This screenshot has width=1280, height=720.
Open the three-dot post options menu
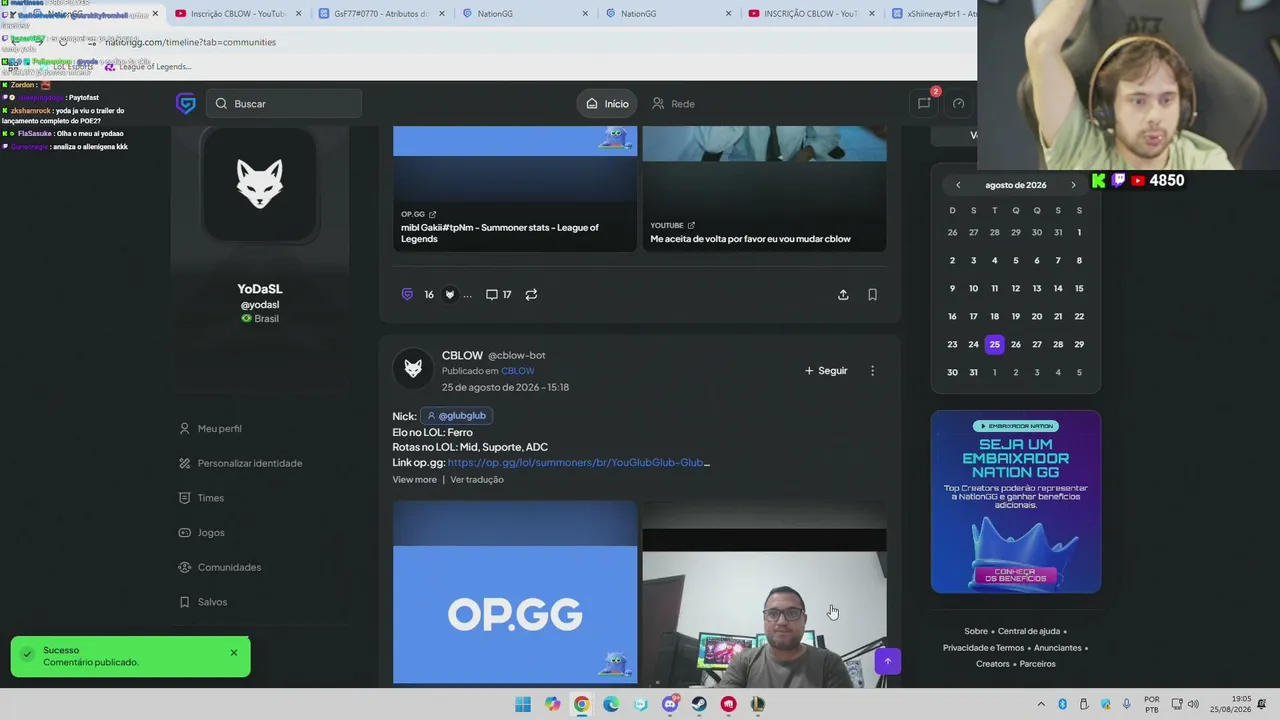[872, 371]
